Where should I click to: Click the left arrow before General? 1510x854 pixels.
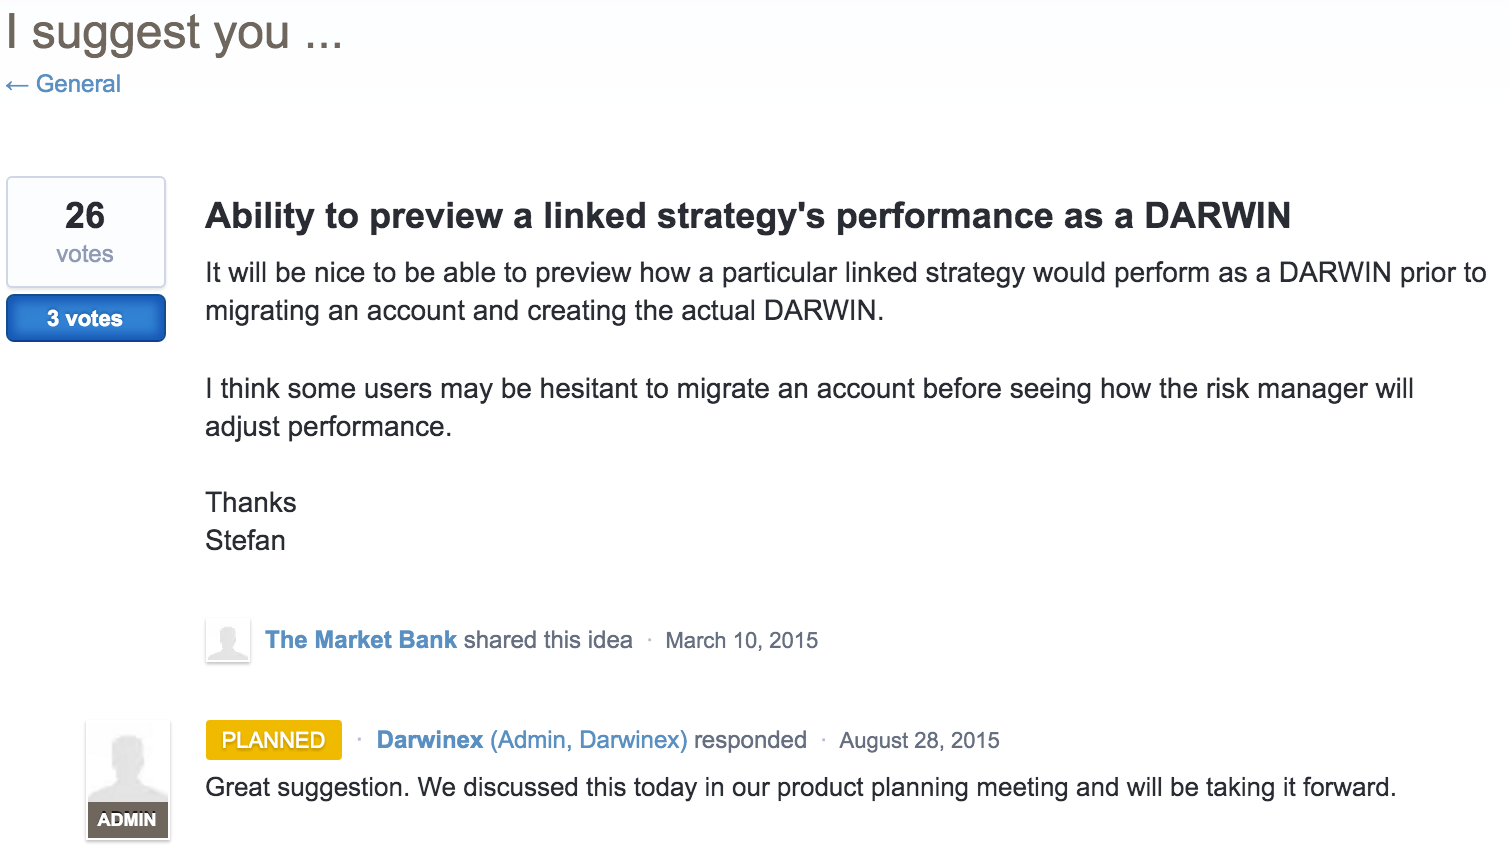[x=16, y=85]
